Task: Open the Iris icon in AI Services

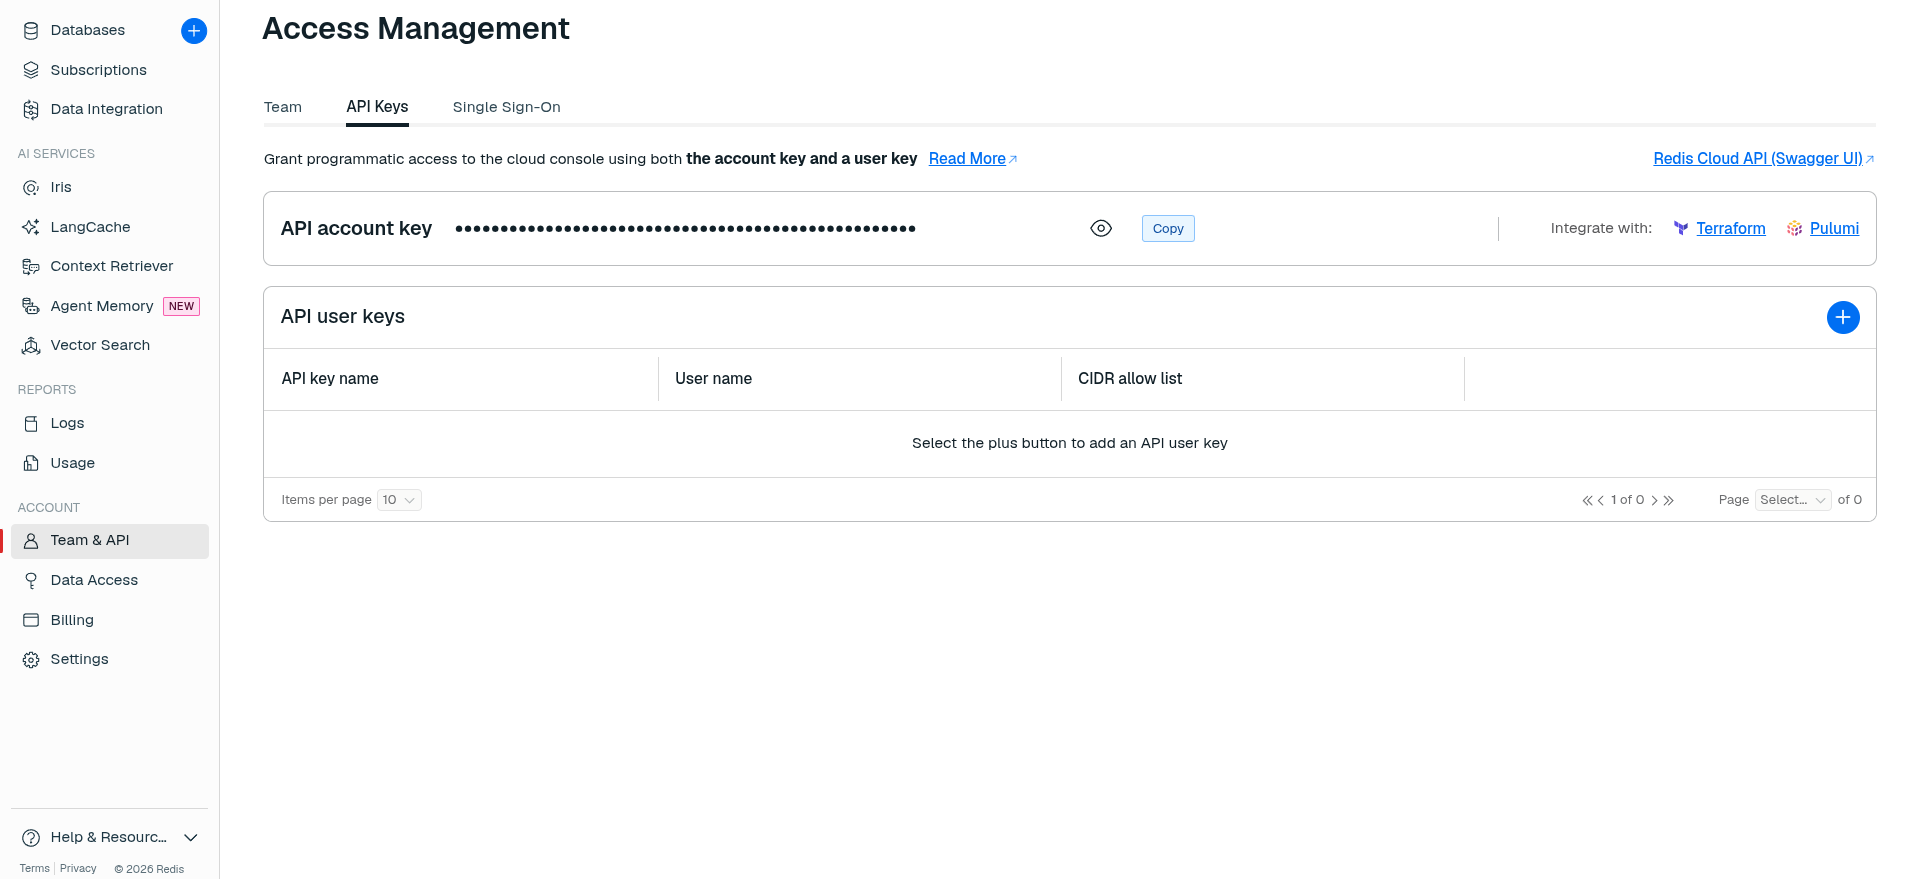Action: pos(31,187)
